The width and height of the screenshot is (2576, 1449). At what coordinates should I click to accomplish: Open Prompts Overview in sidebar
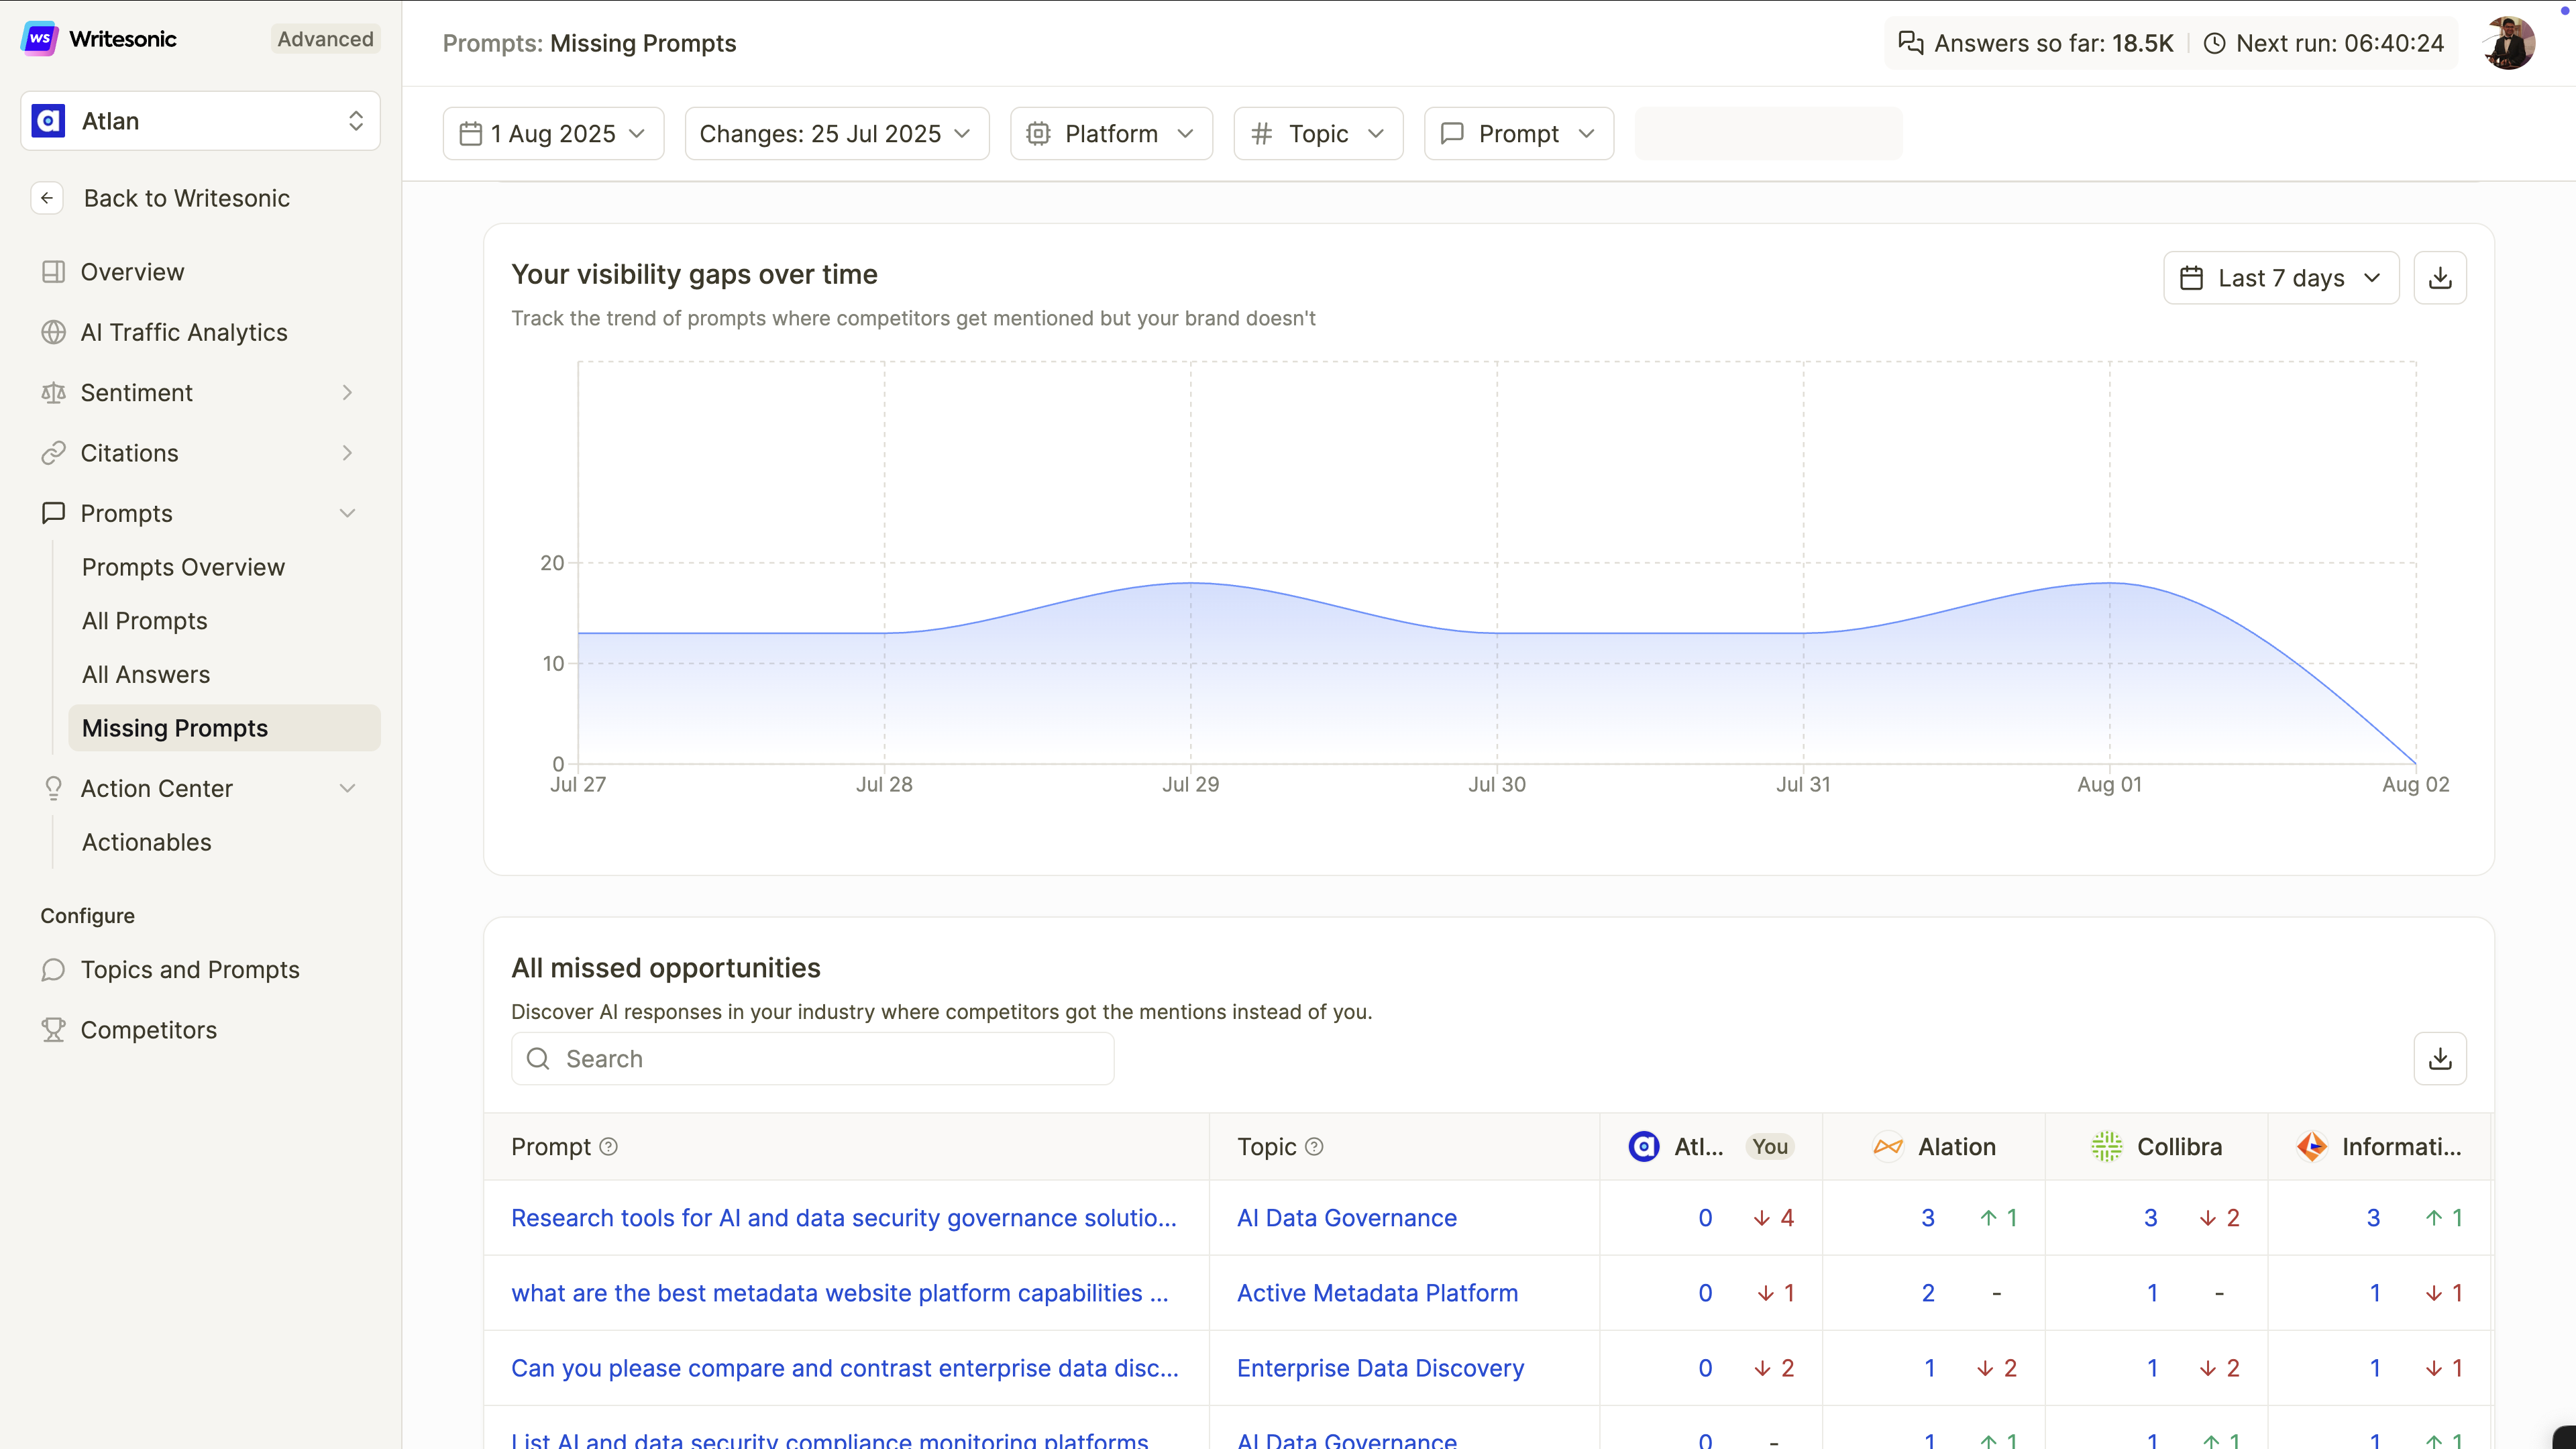(183, 567)
